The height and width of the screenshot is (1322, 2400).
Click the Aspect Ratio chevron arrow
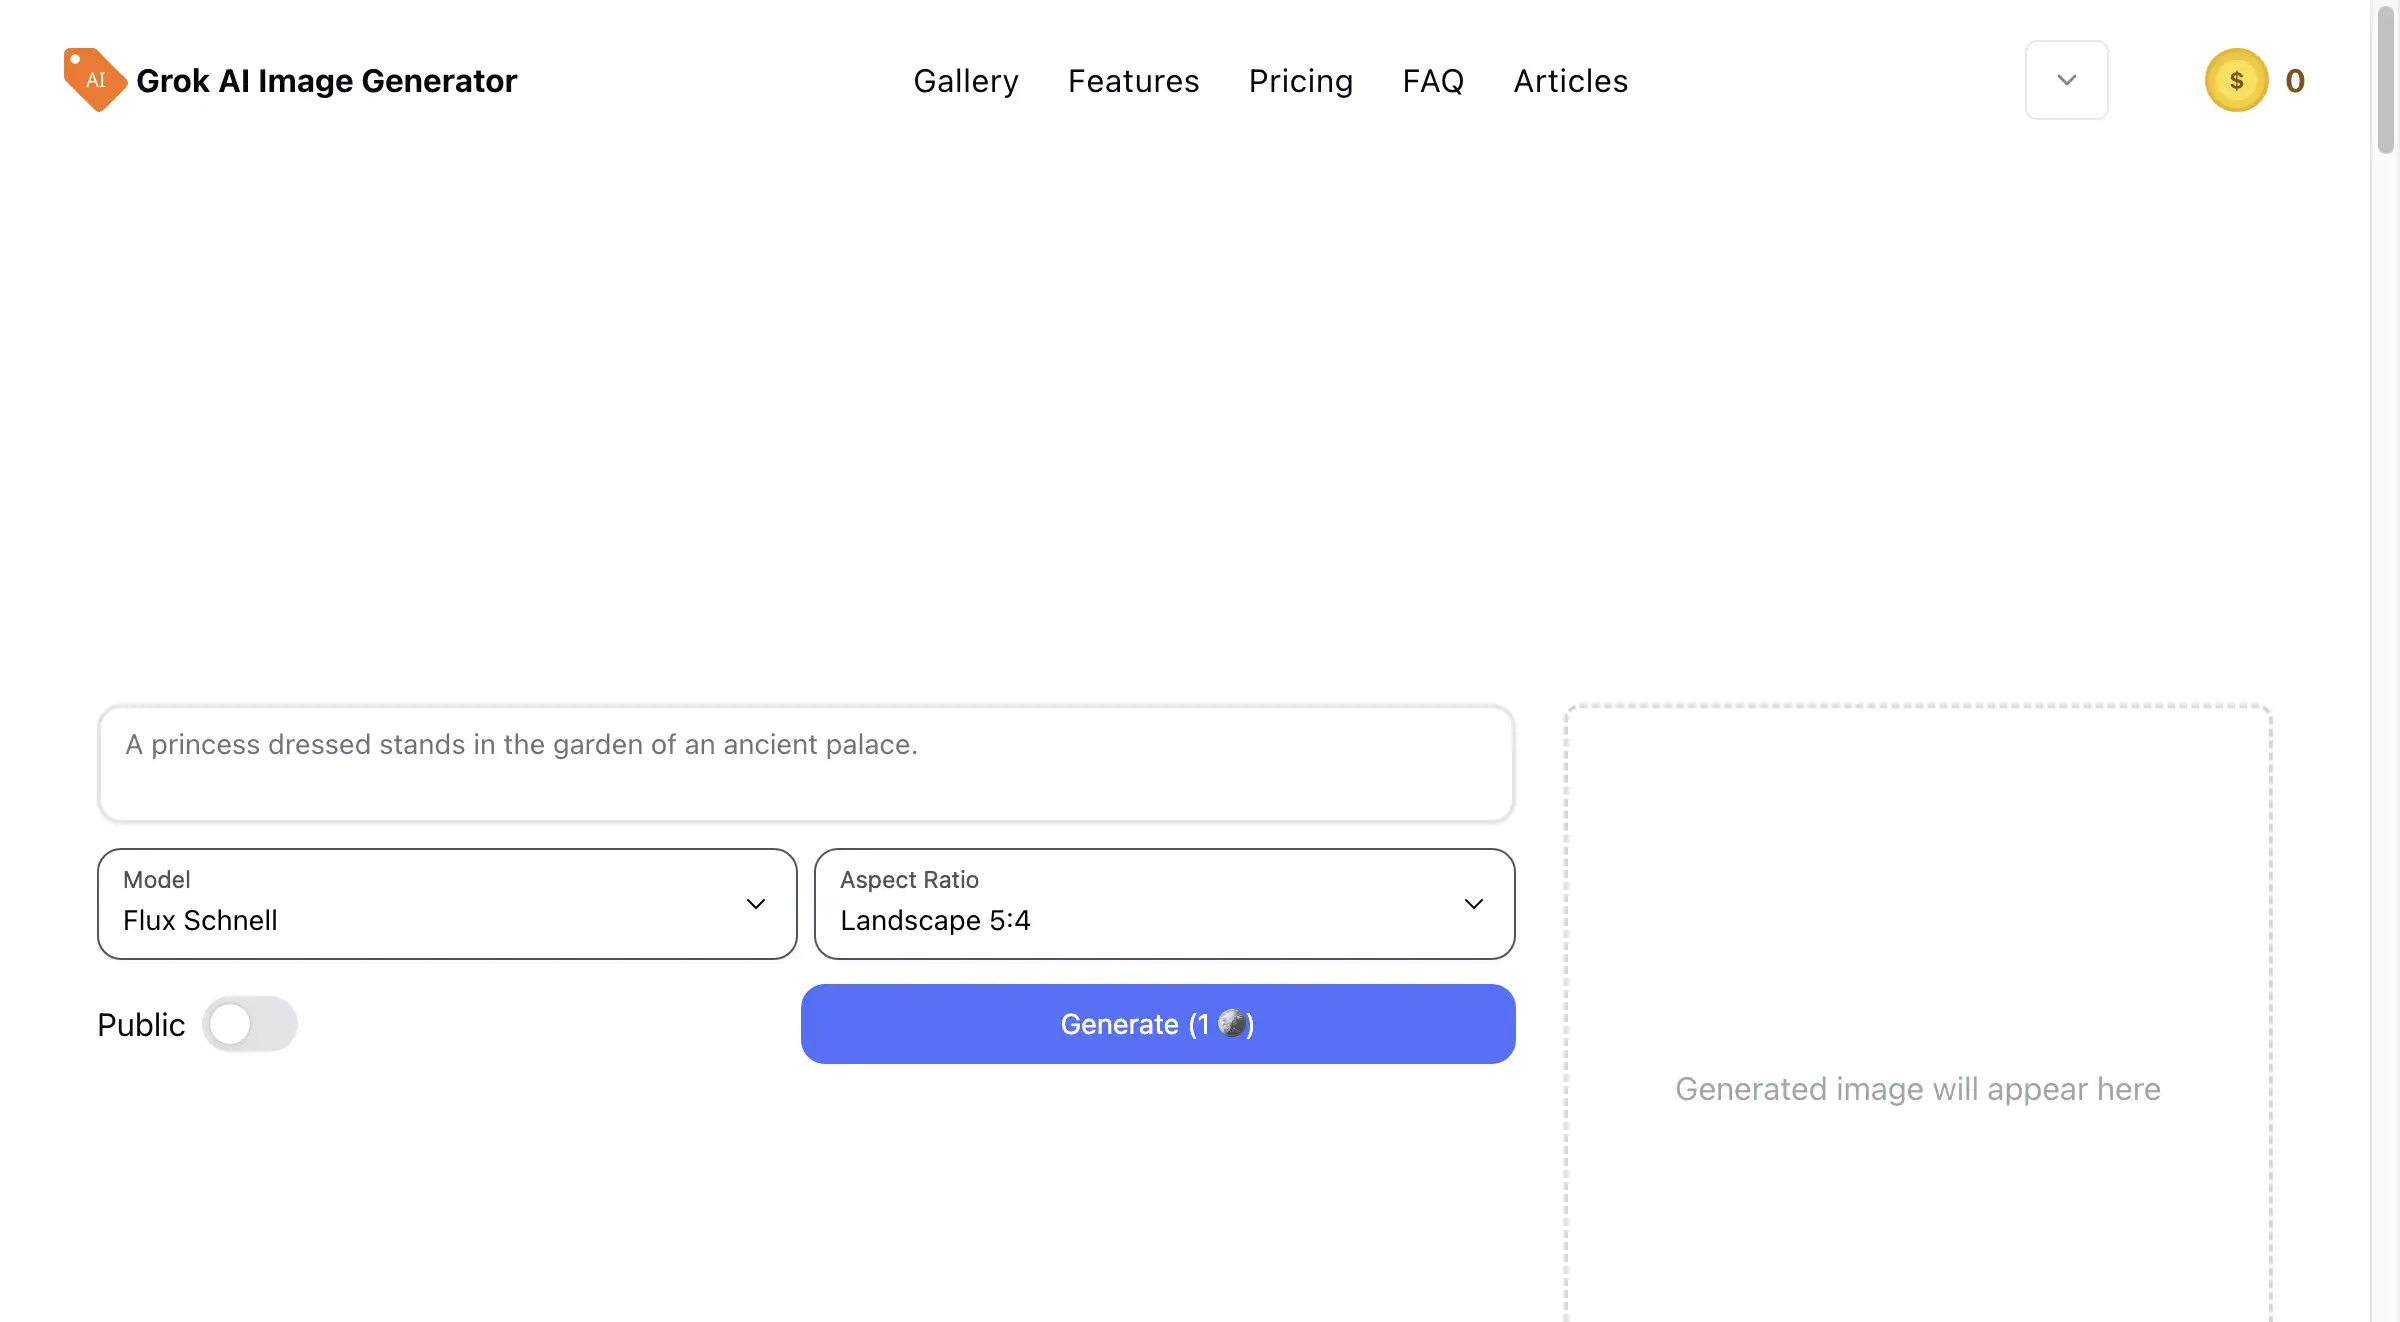(1473, 904)
